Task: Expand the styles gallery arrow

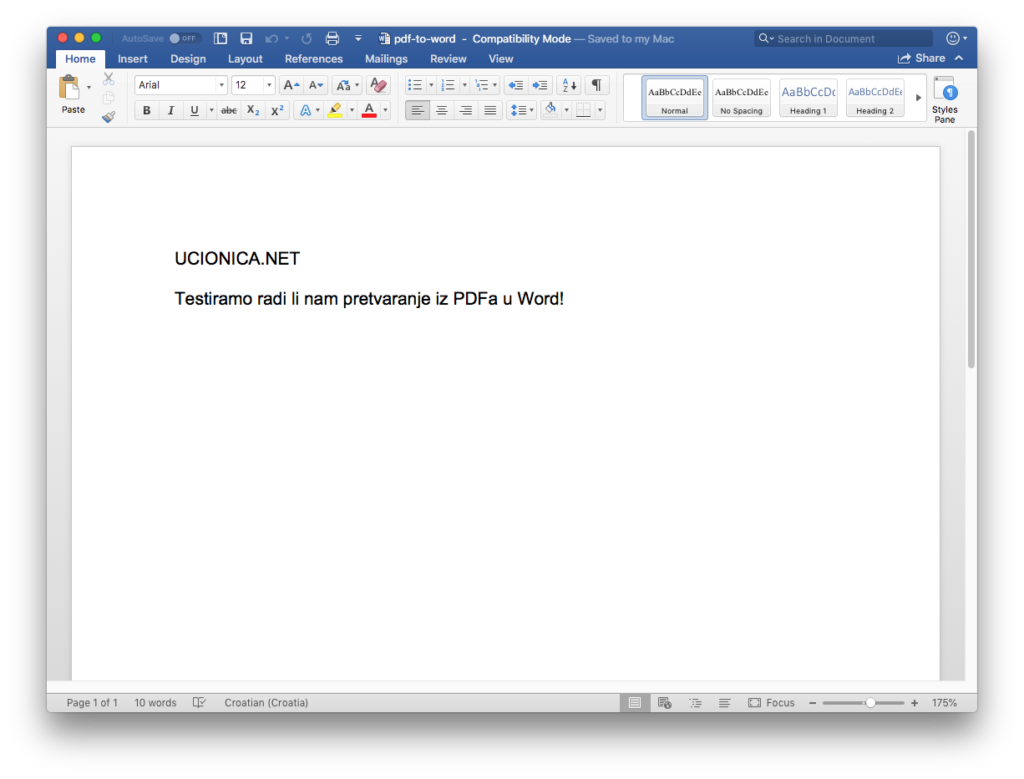Action: click(918, 98)
